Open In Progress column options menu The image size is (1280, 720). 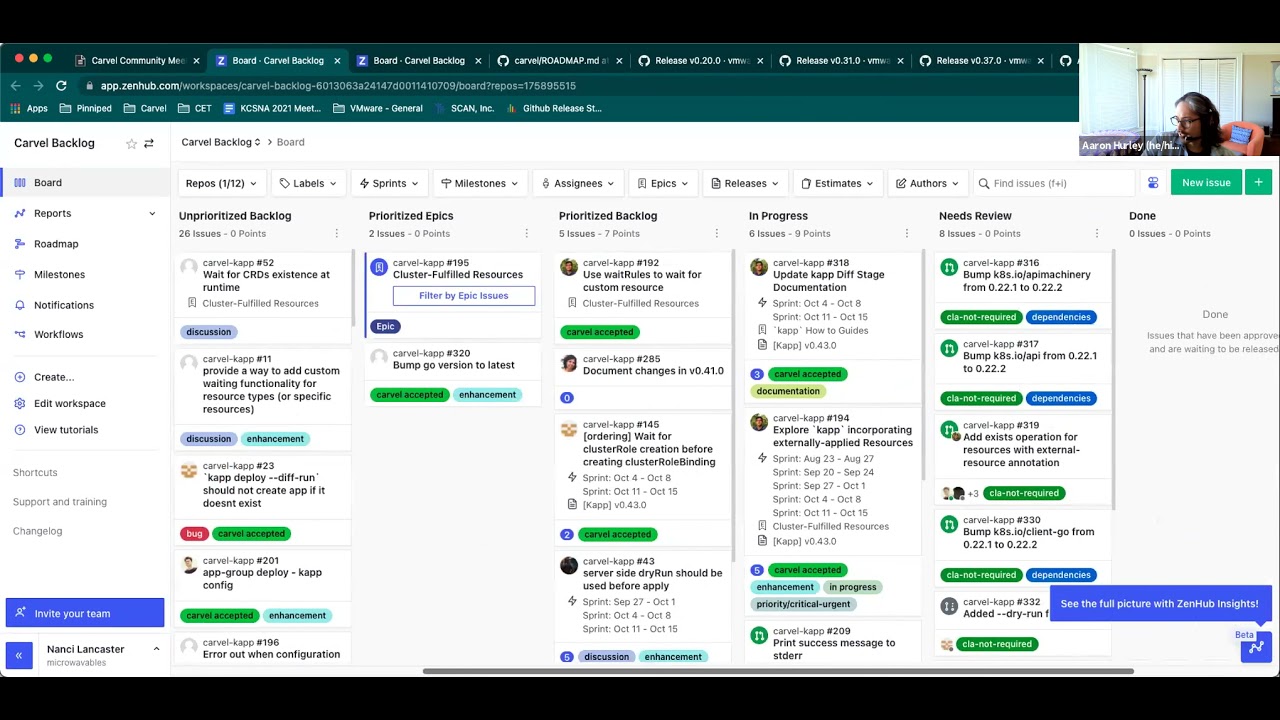[906, 234]
